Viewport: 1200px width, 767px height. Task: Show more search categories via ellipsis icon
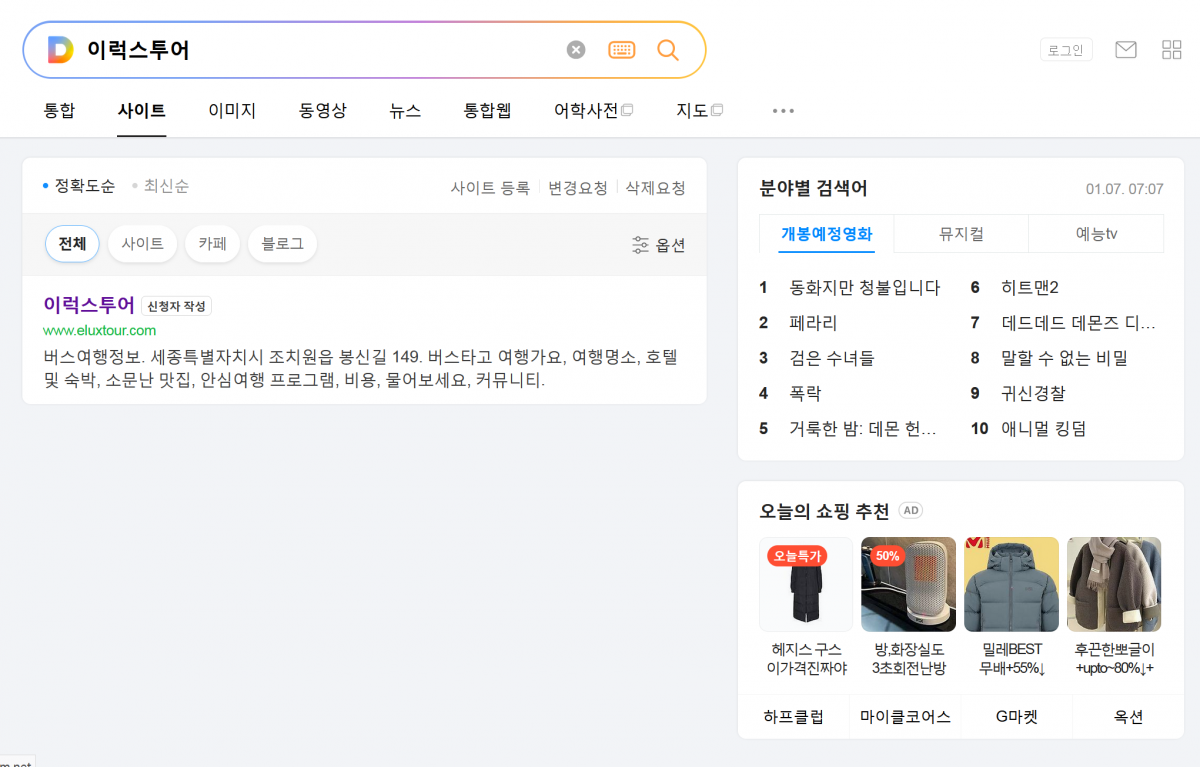783,111
